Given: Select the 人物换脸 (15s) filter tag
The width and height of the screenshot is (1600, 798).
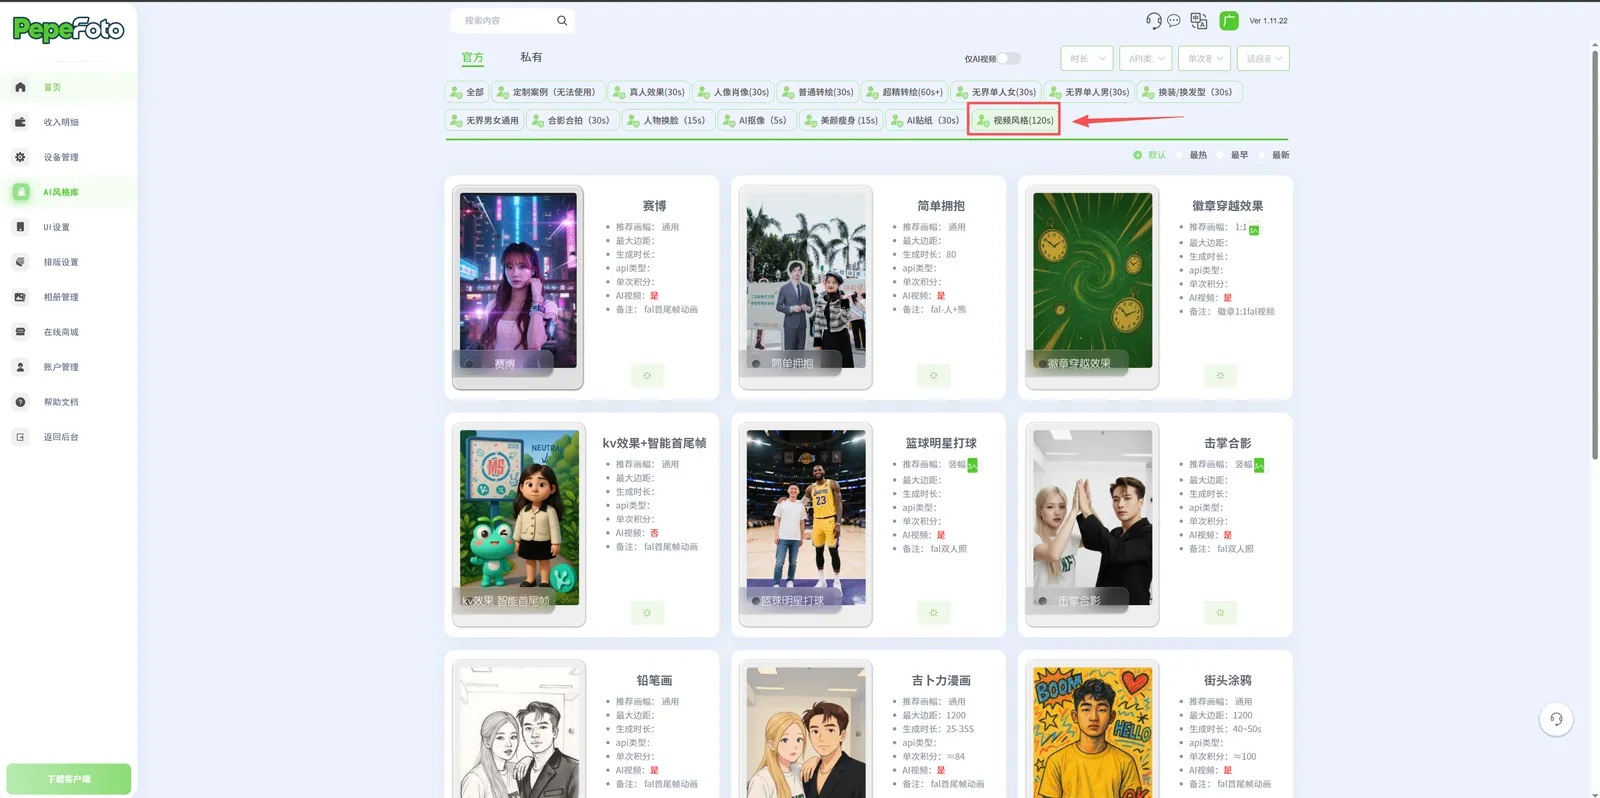Looking at the screenshot, I should (x=667, y=121).
